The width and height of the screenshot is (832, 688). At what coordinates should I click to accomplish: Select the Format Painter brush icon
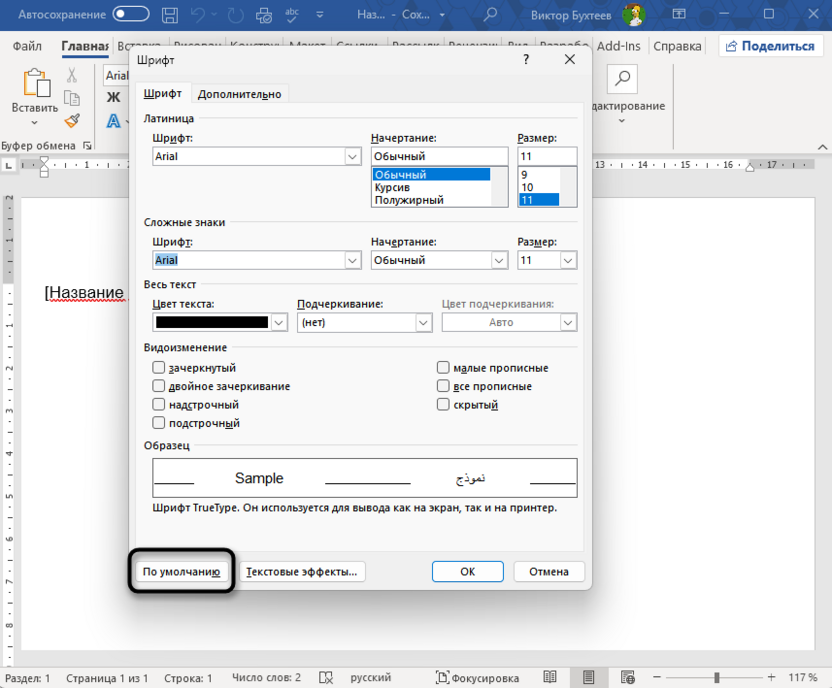70,120
